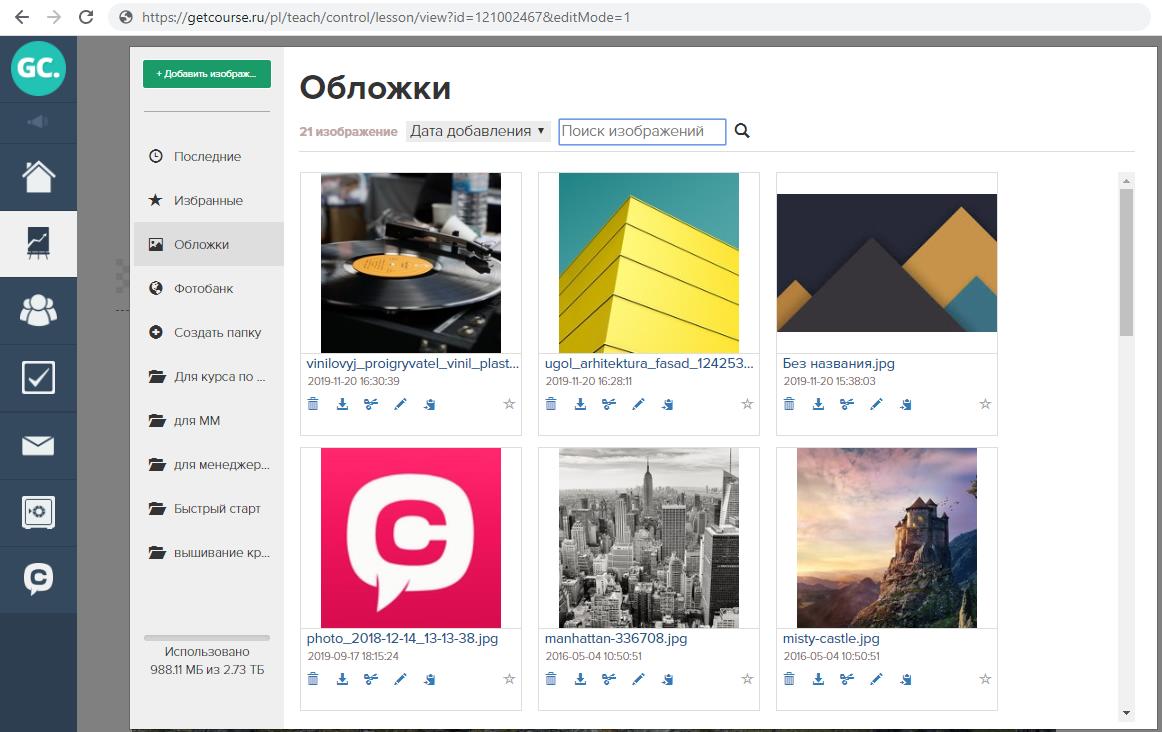Screen dimensions: 1162x732
Task: Click pencil icon under manhattan-336708.jpg
Action: [638, 679]
